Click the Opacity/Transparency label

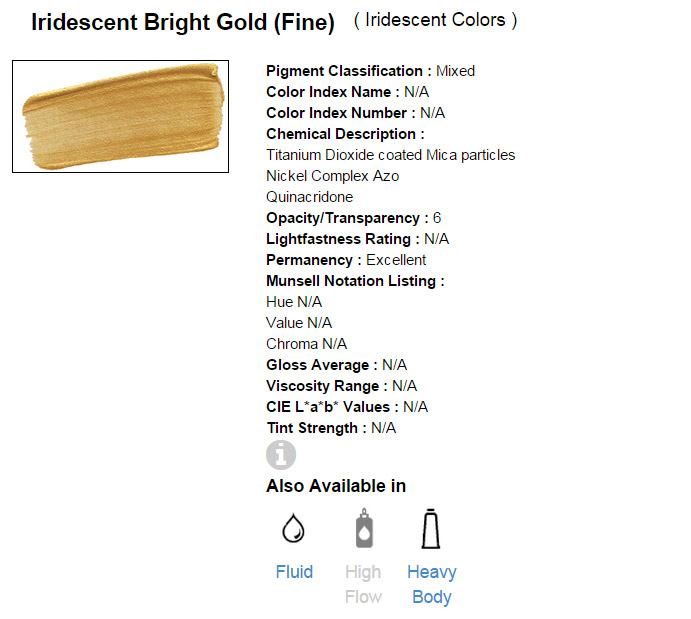pos(343,218)
